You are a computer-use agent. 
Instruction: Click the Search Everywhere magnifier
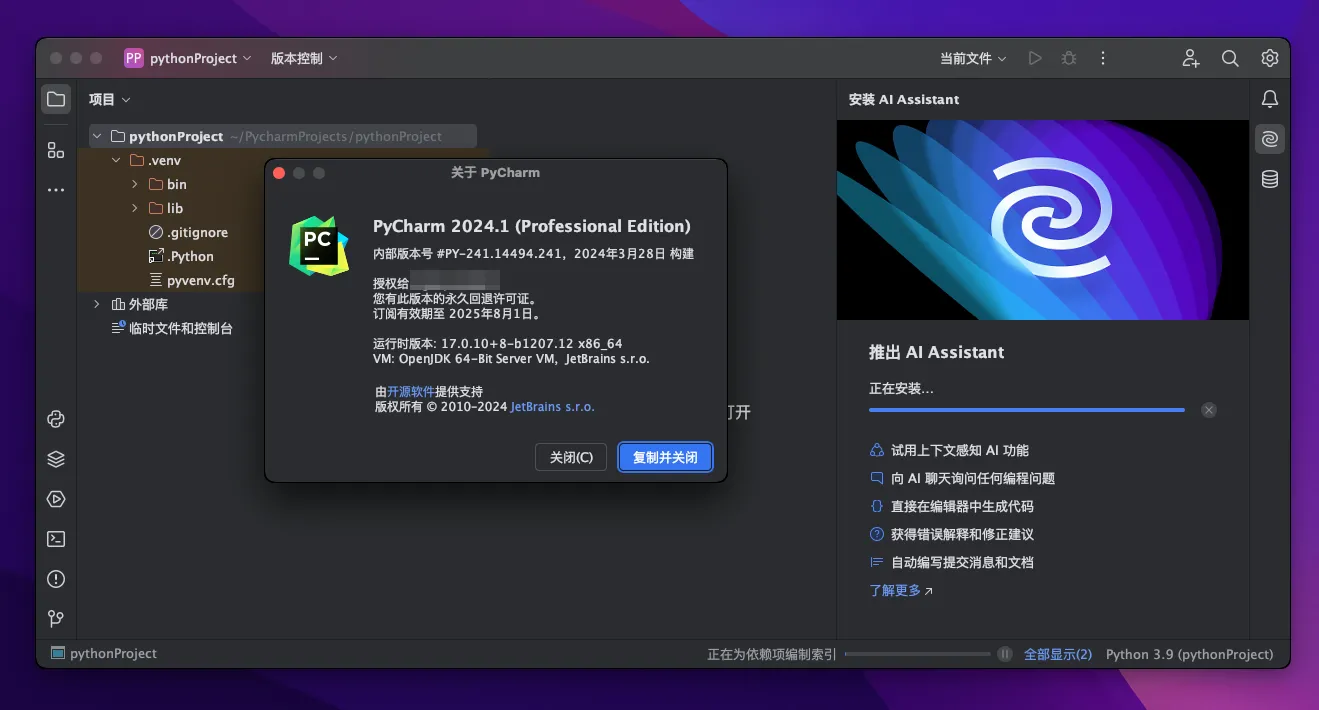click(1230, 59)
